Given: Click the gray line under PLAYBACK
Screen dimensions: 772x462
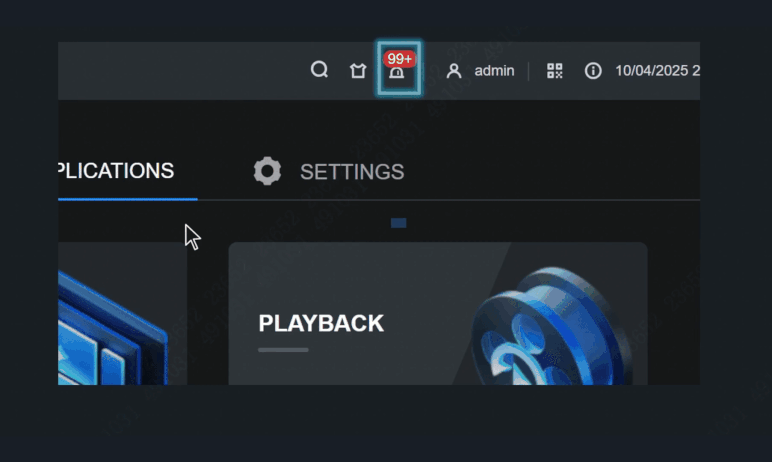Looking at the screenshot, I should tap(283, 350).
